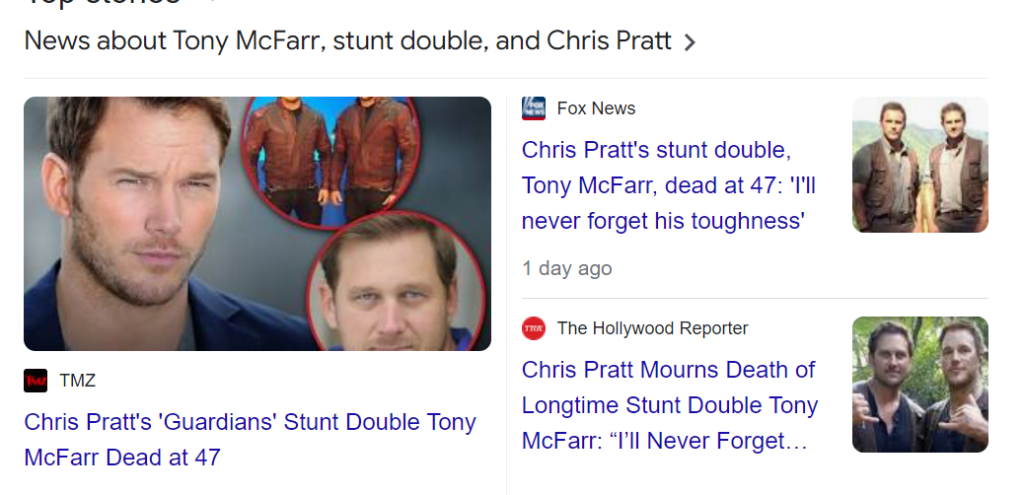Screen dimensions: 1024x495
Task: Click the quote 'never forget his toughness'
Action: point(663,221)
